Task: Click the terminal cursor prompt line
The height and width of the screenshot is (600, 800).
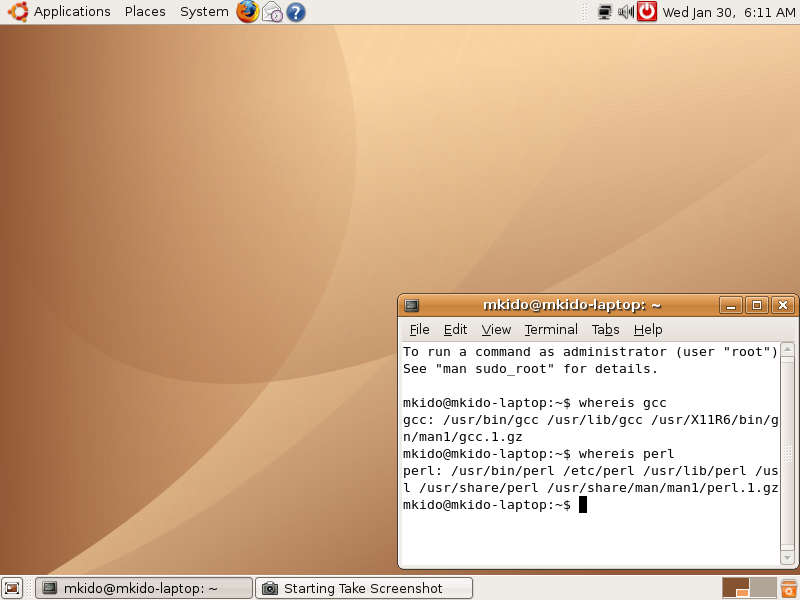Action: point(495,505)
